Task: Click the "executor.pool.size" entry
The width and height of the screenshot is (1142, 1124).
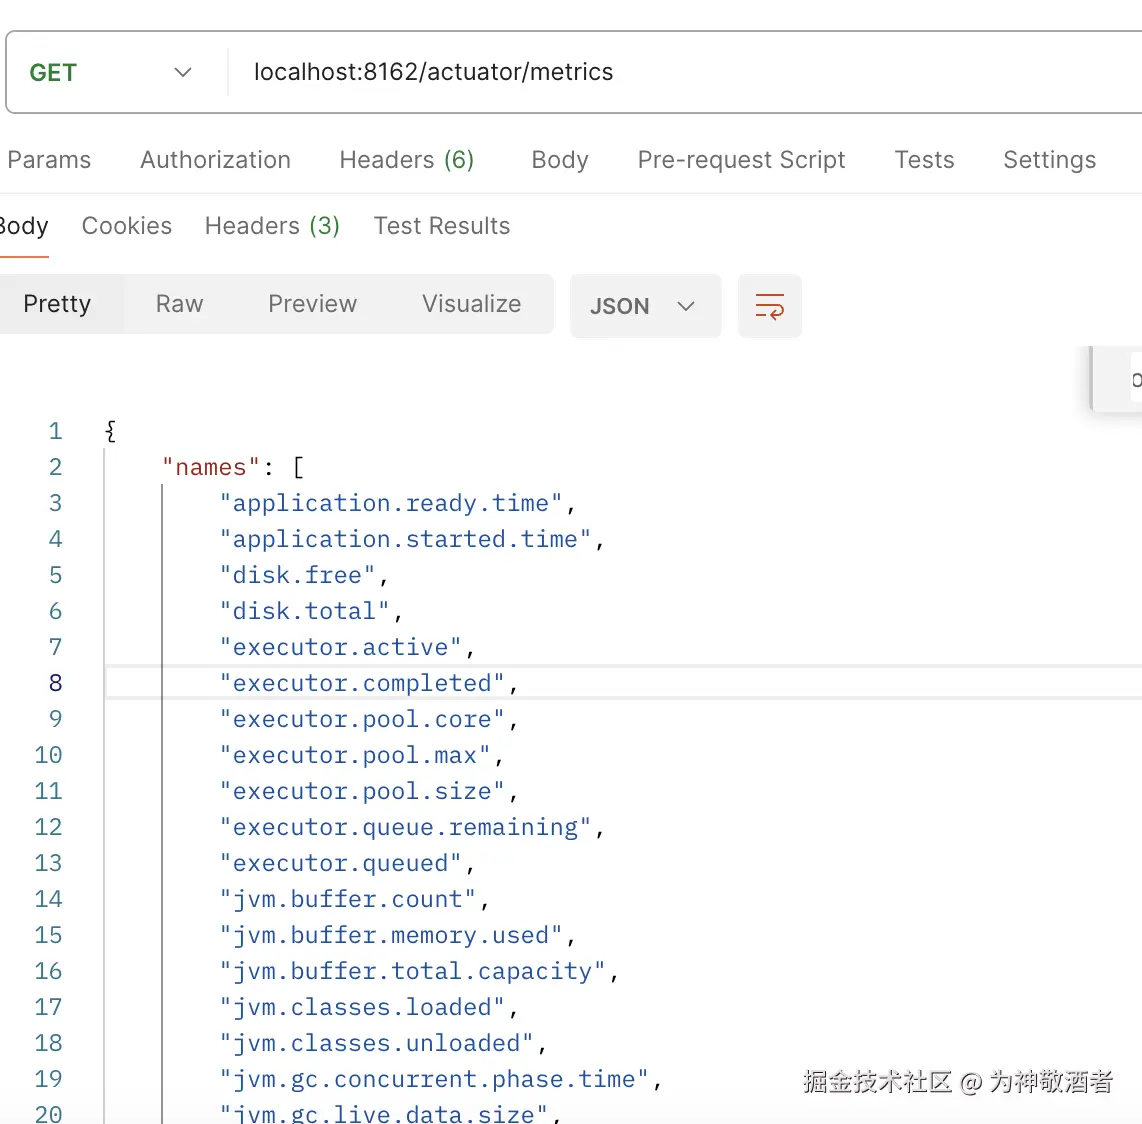Action: pyautogui.click(x=362, y=790)
